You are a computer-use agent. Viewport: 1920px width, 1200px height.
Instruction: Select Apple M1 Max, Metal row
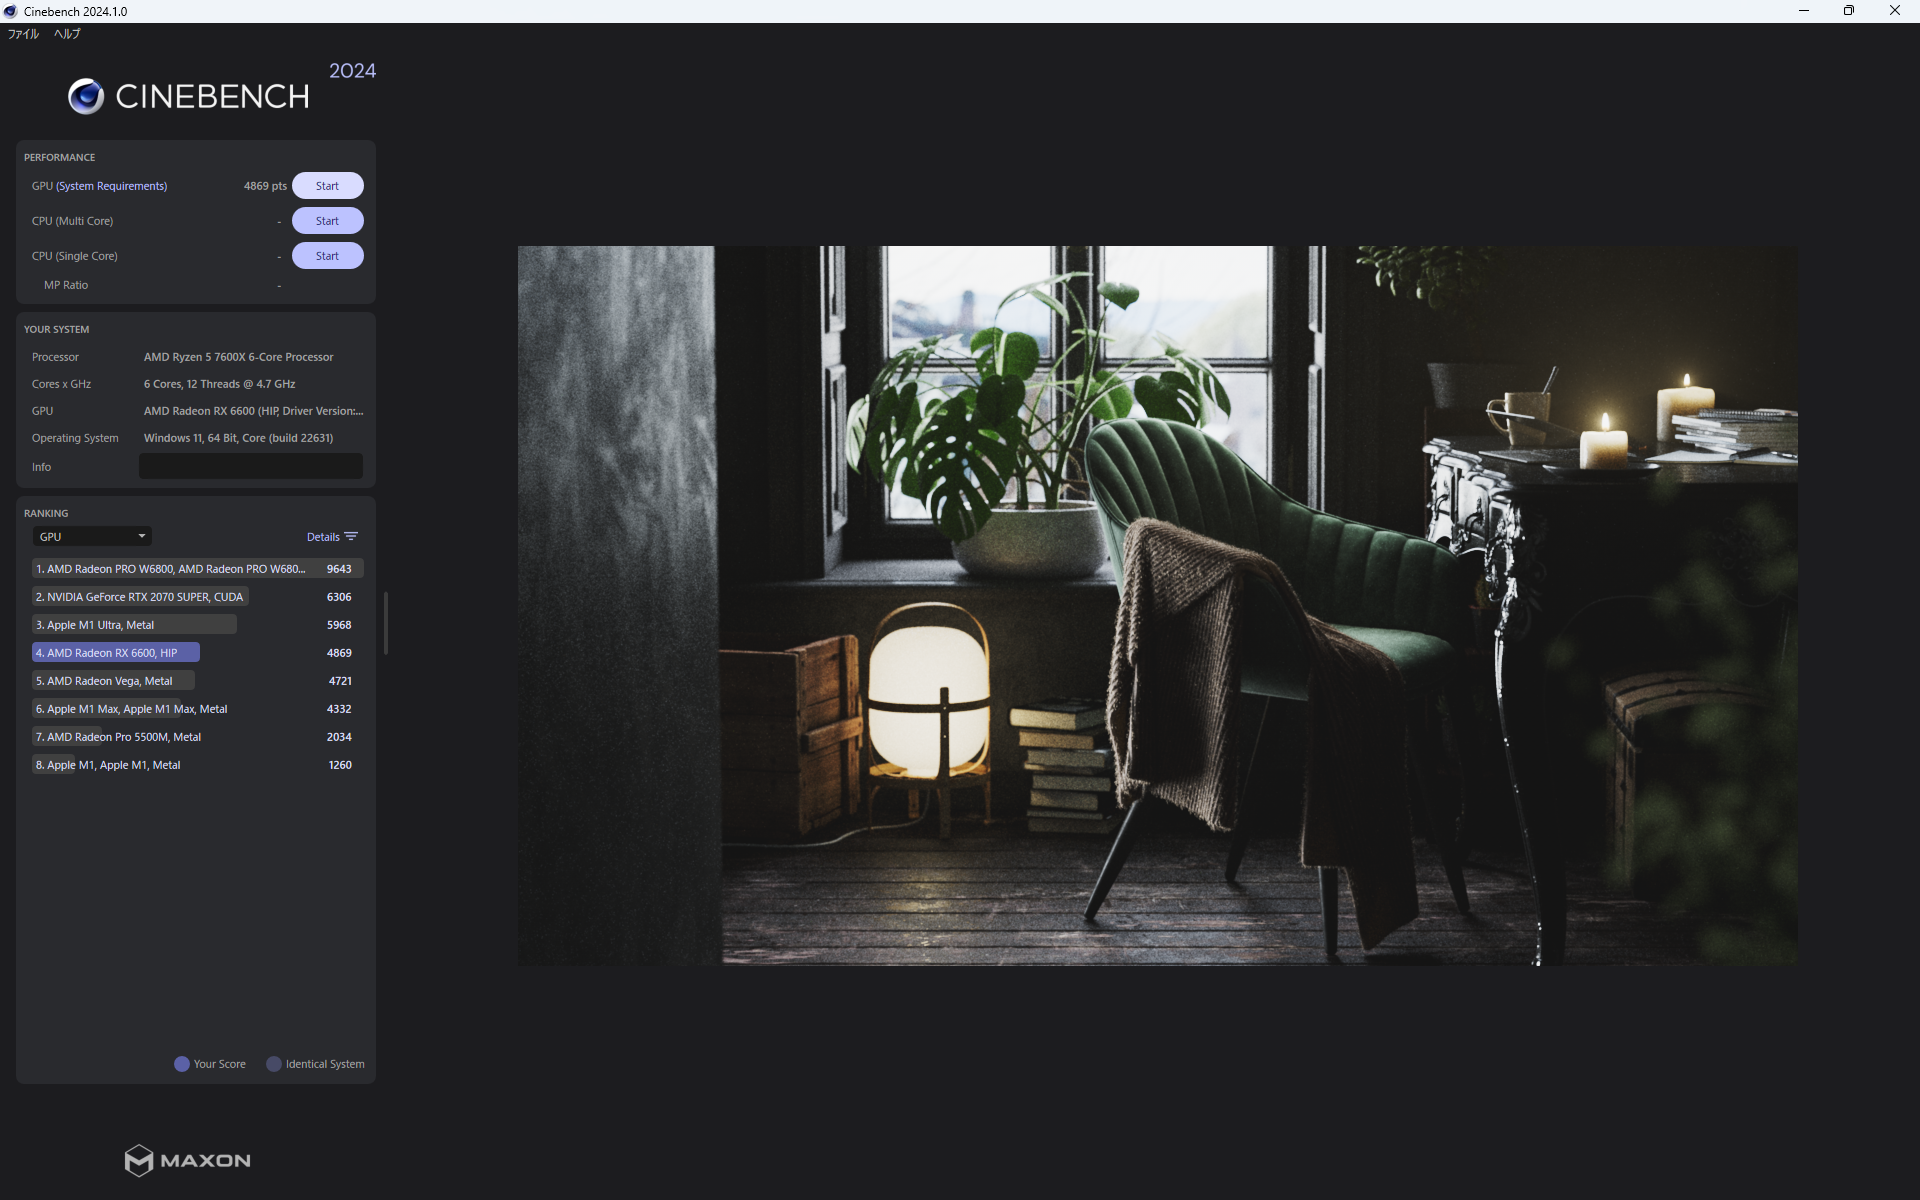point(197,709)
